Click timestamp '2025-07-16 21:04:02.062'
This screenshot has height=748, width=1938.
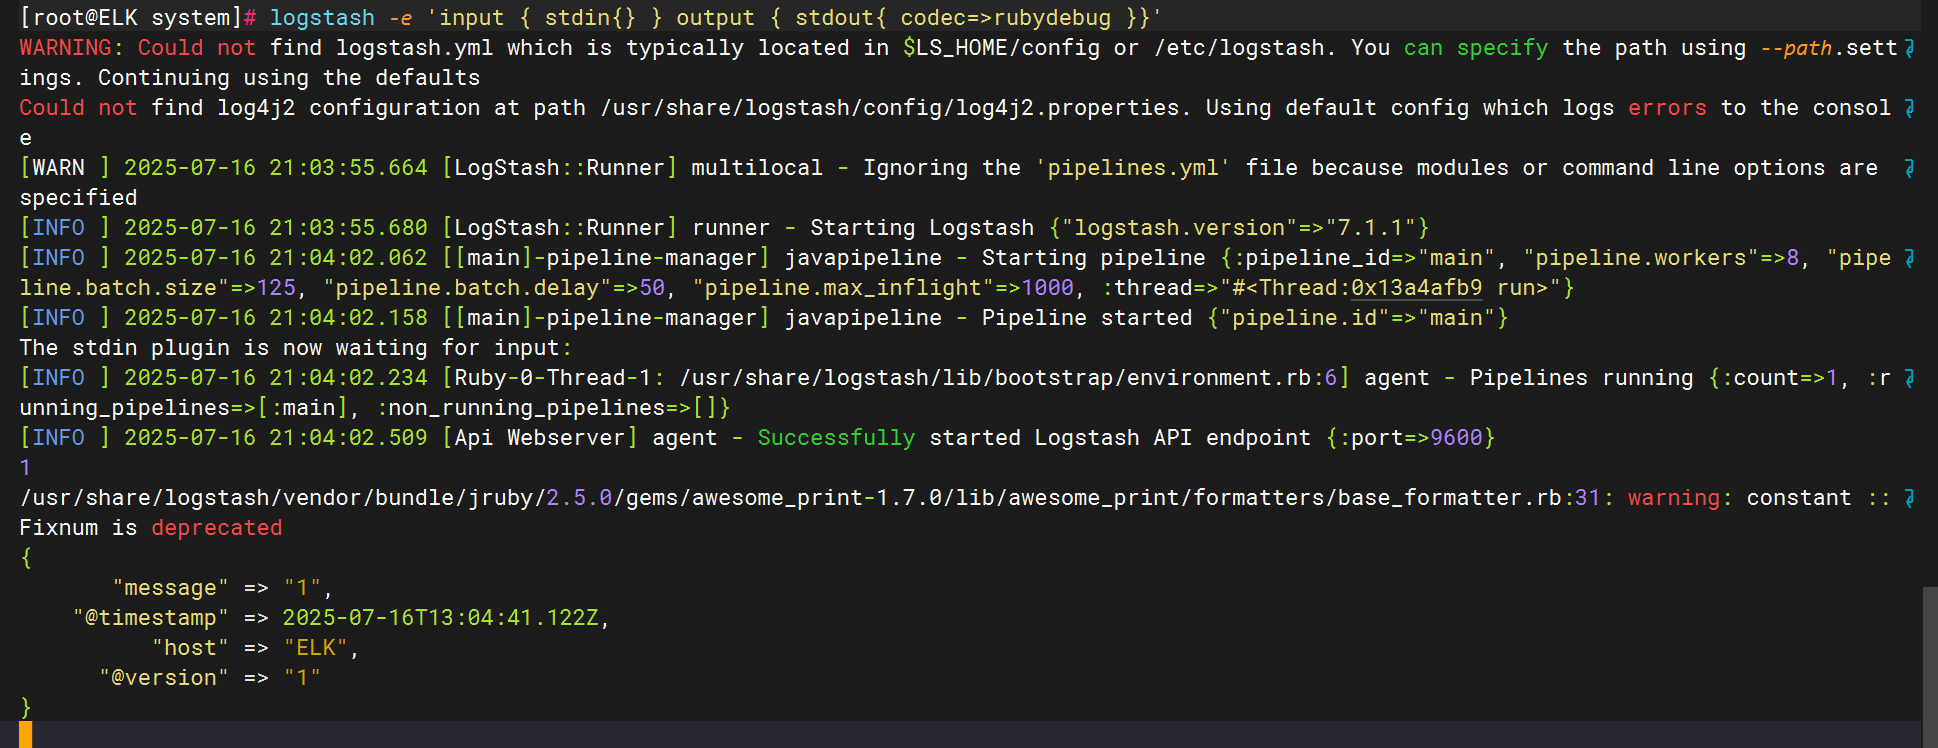[x=276, y=258]
